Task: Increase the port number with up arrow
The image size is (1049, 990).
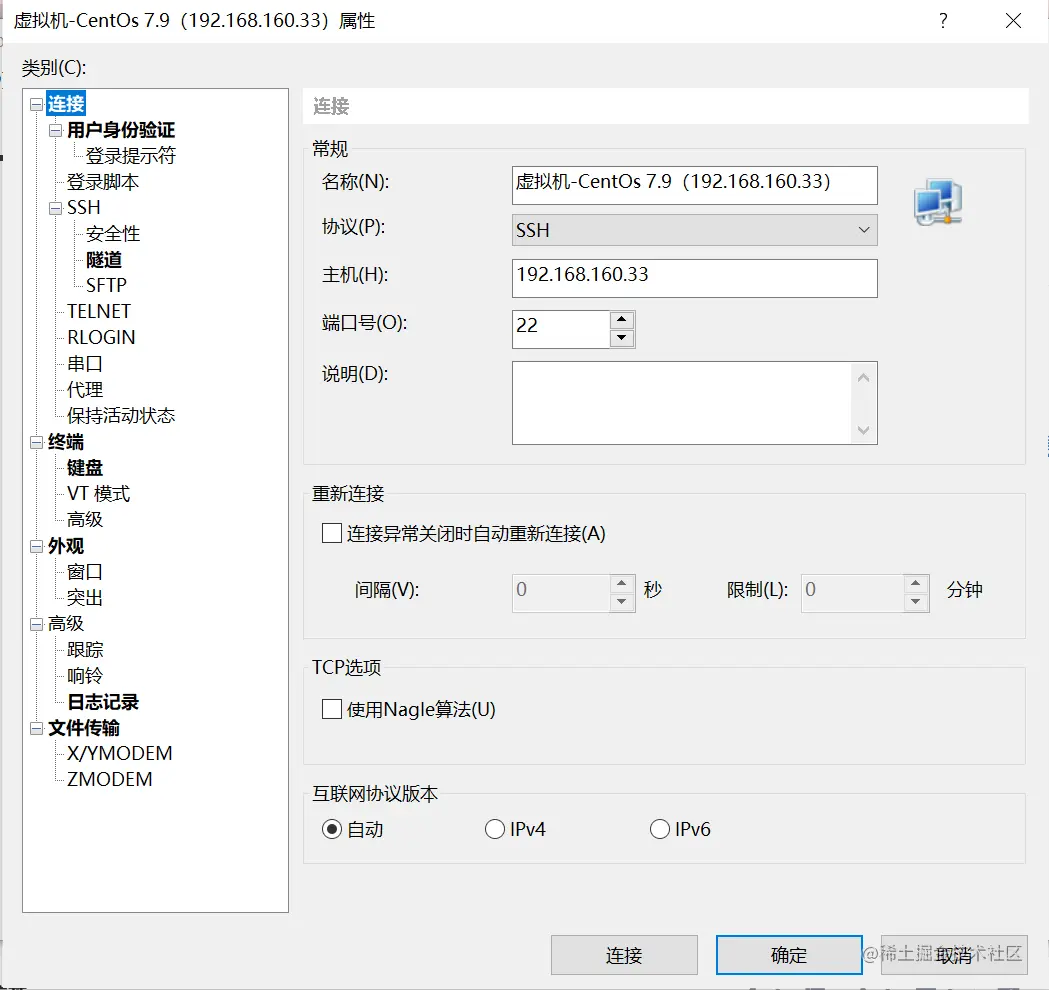Action: tap(622, 320)
